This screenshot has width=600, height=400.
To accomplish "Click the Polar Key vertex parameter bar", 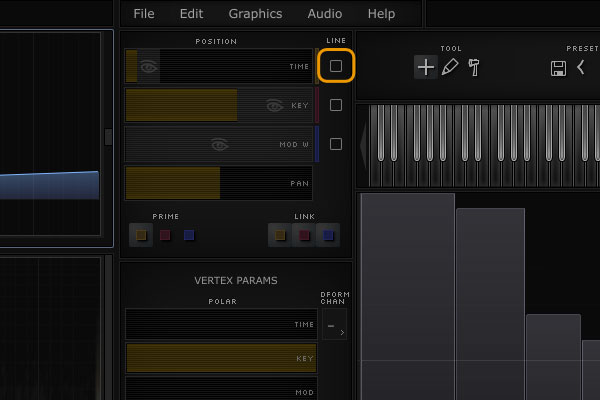I will click(222, 358).
